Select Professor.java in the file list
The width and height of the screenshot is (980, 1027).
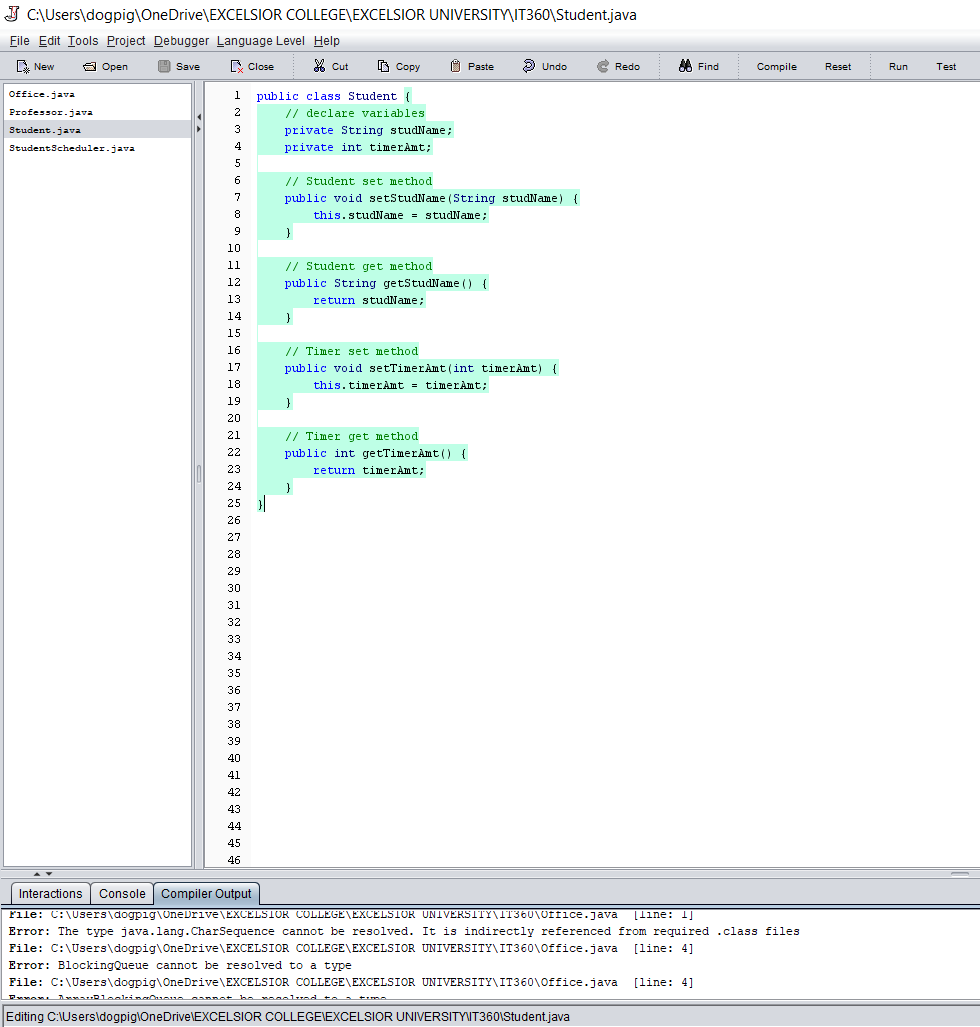tap(48, 112)
